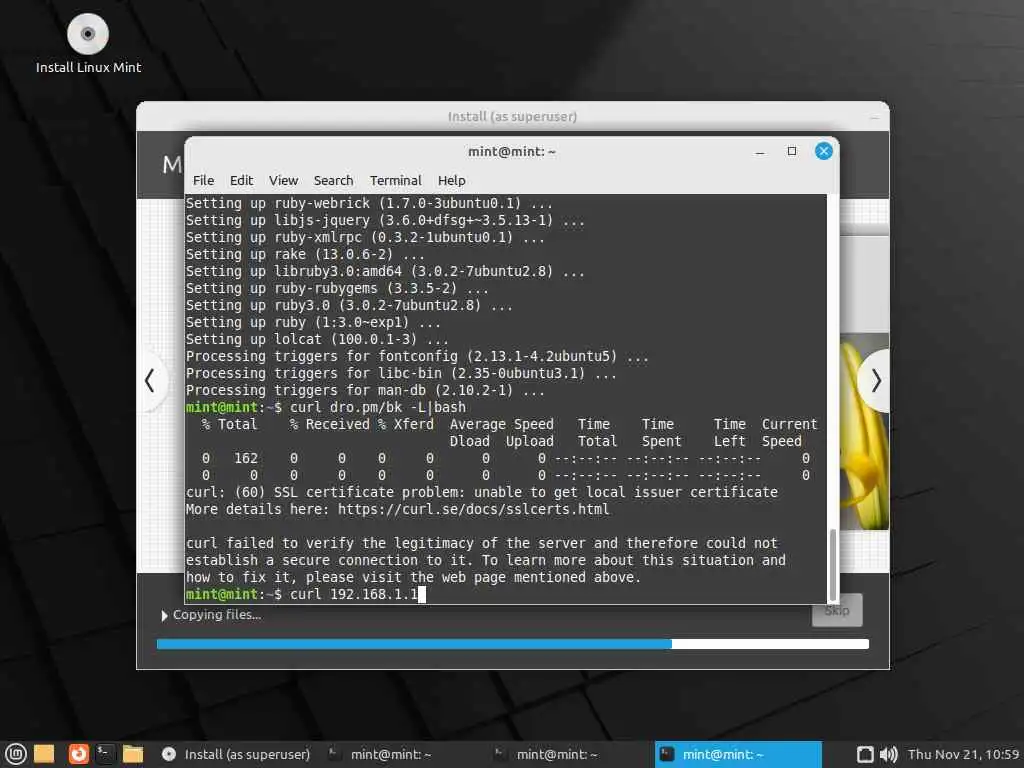
Task: Click the mint@mint terminal title text
Action: tap(512, 152)
